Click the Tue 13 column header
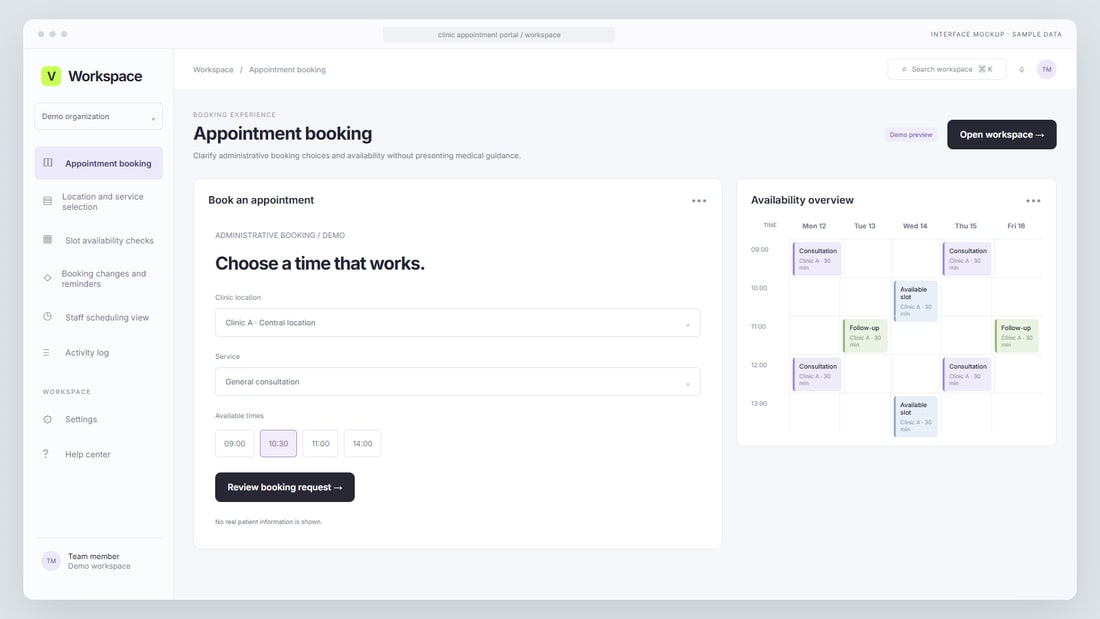The width and height of the screenshot is (1100, 619). pos(864,226)
